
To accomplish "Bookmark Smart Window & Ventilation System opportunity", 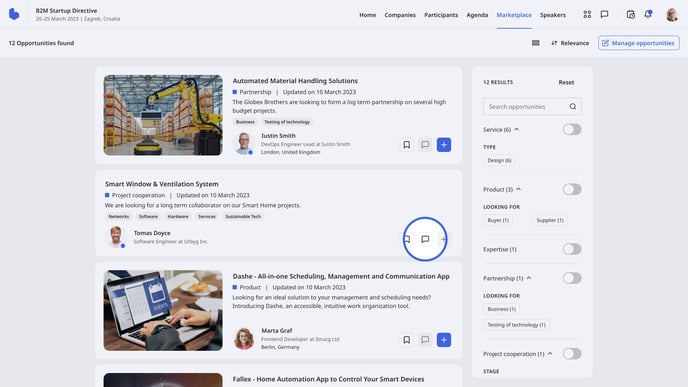I will pyautogui.click(x=407, y=239).
